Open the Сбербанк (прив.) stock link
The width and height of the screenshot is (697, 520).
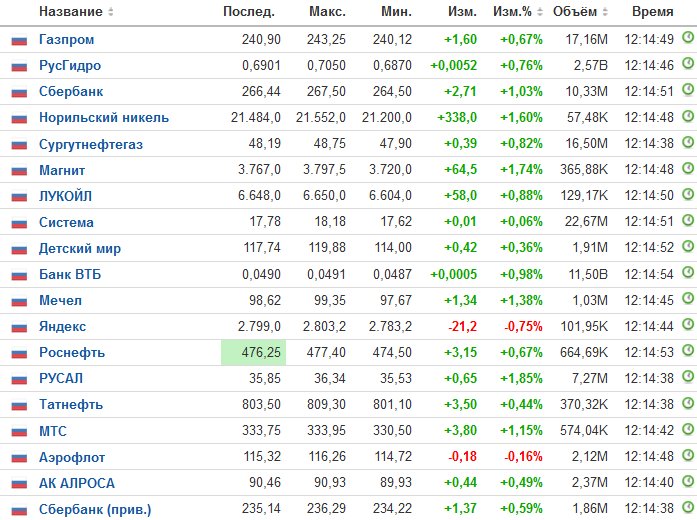tap(95, 509)
